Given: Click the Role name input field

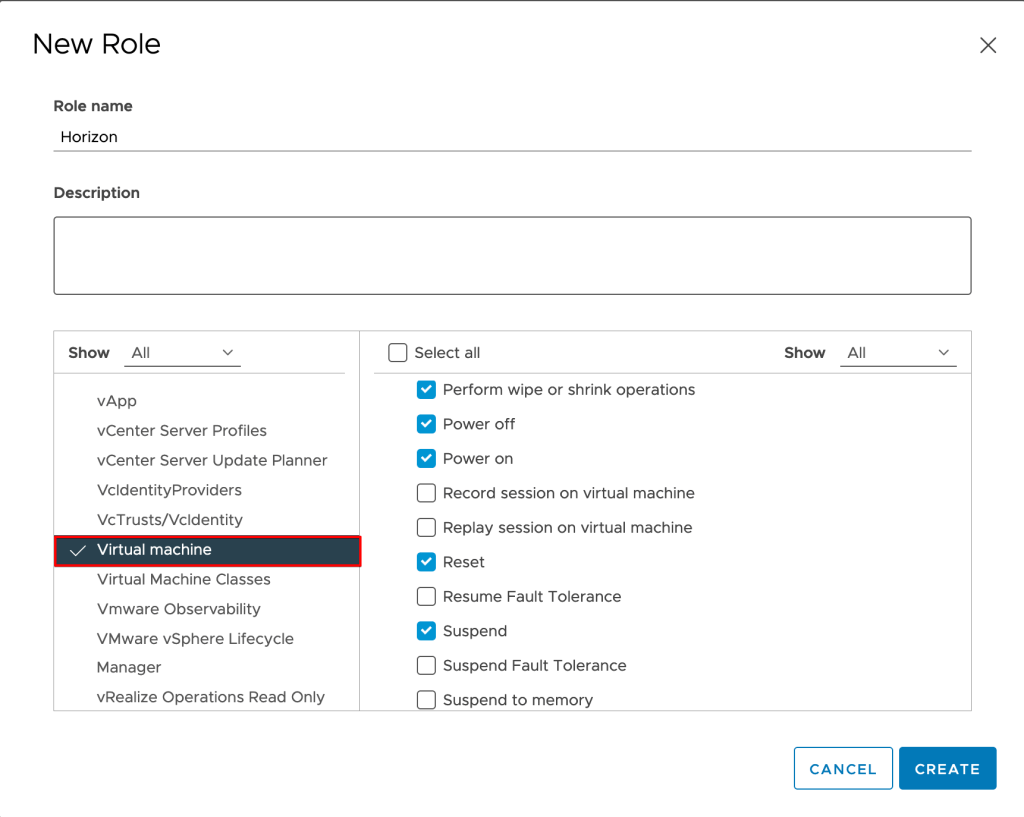Looking at the screenshot, I should click(x=512, y=137).
